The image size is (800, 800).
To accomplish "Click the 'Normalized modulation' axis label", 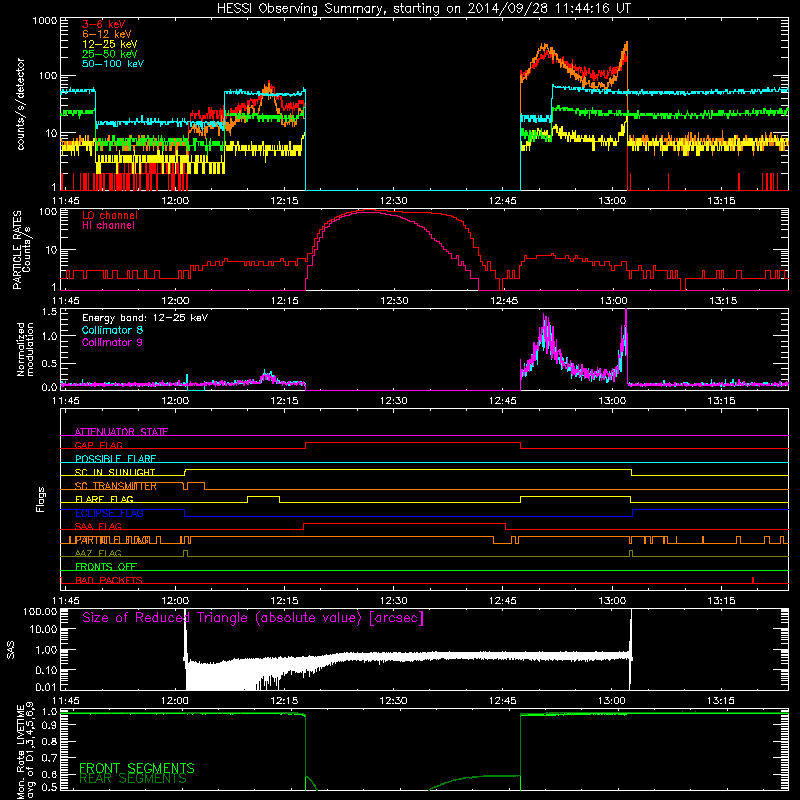I will [25, 349].
